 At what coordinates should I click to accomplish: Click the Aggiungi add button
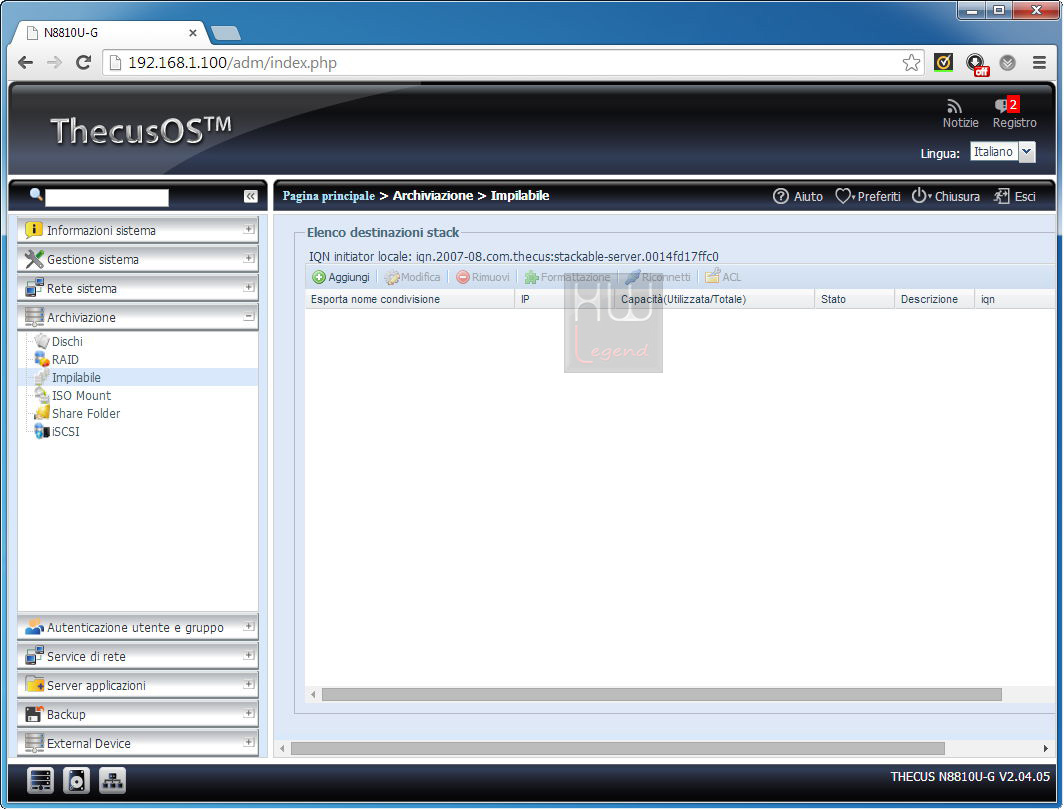click(x=341, y=277)
